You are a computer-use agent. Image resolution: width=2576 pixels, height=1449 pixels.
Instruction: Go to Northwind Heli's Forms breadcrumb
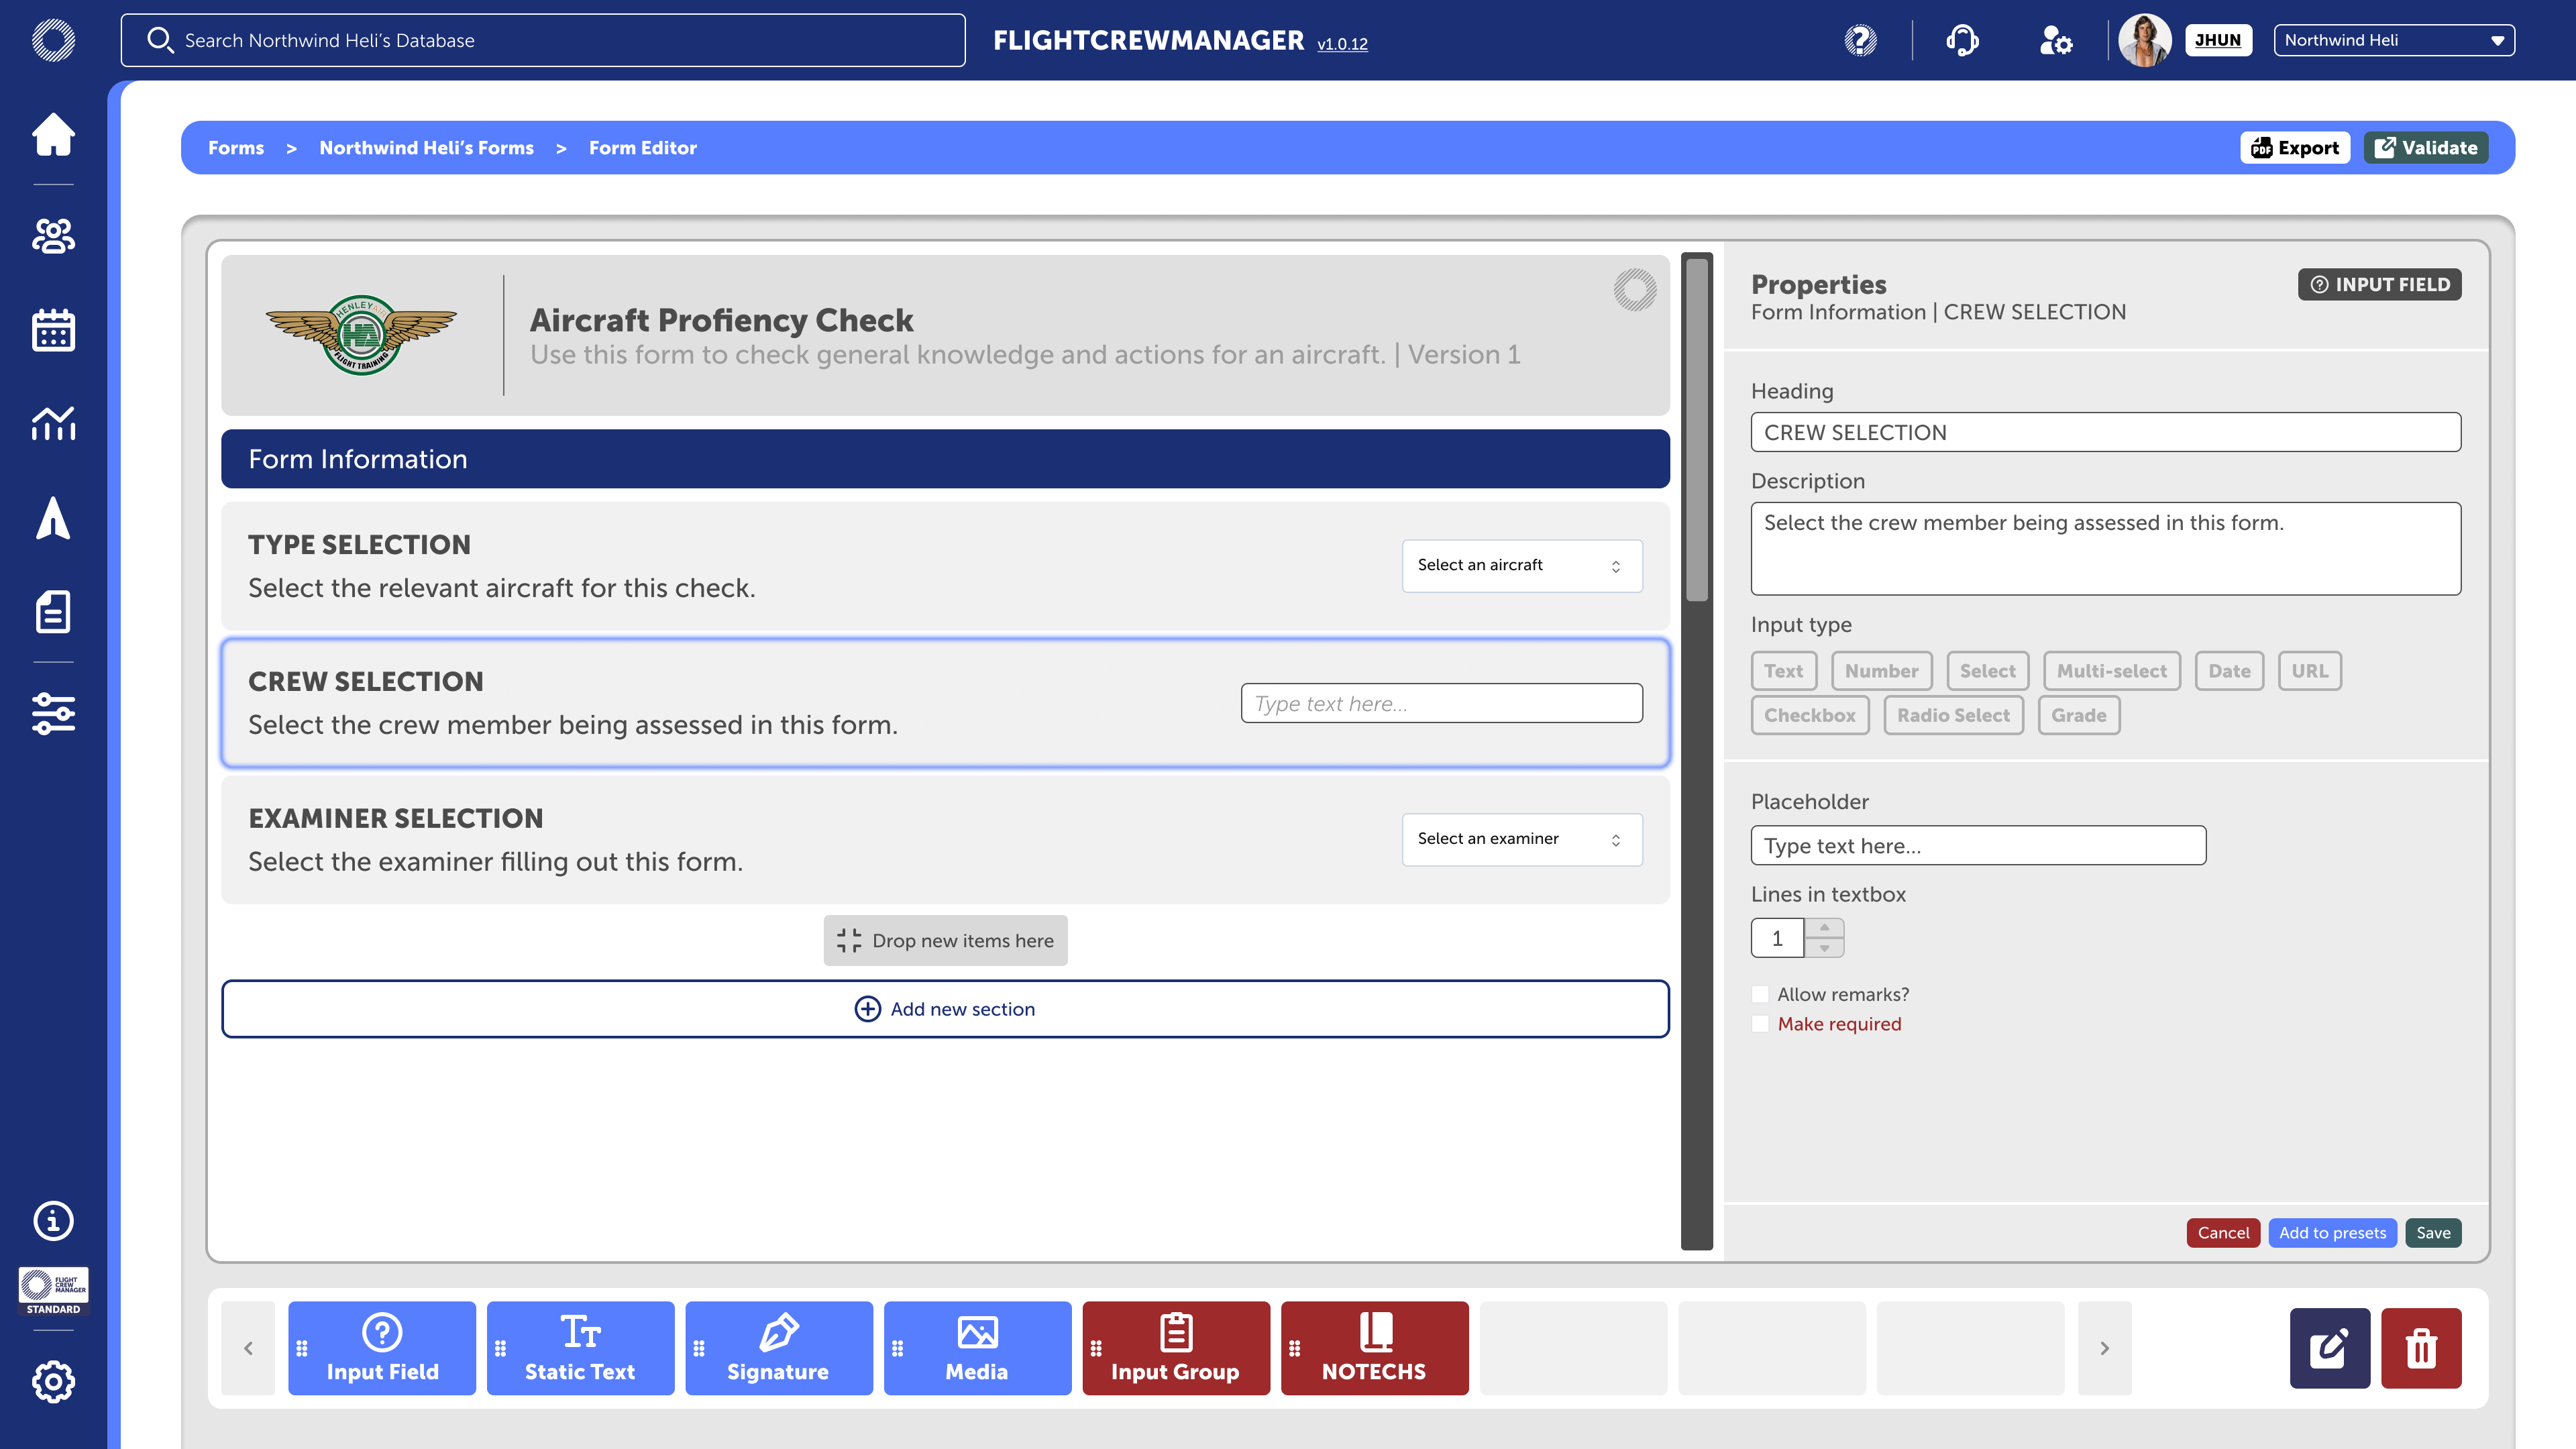pyautogui.click(x=426, y=148)
